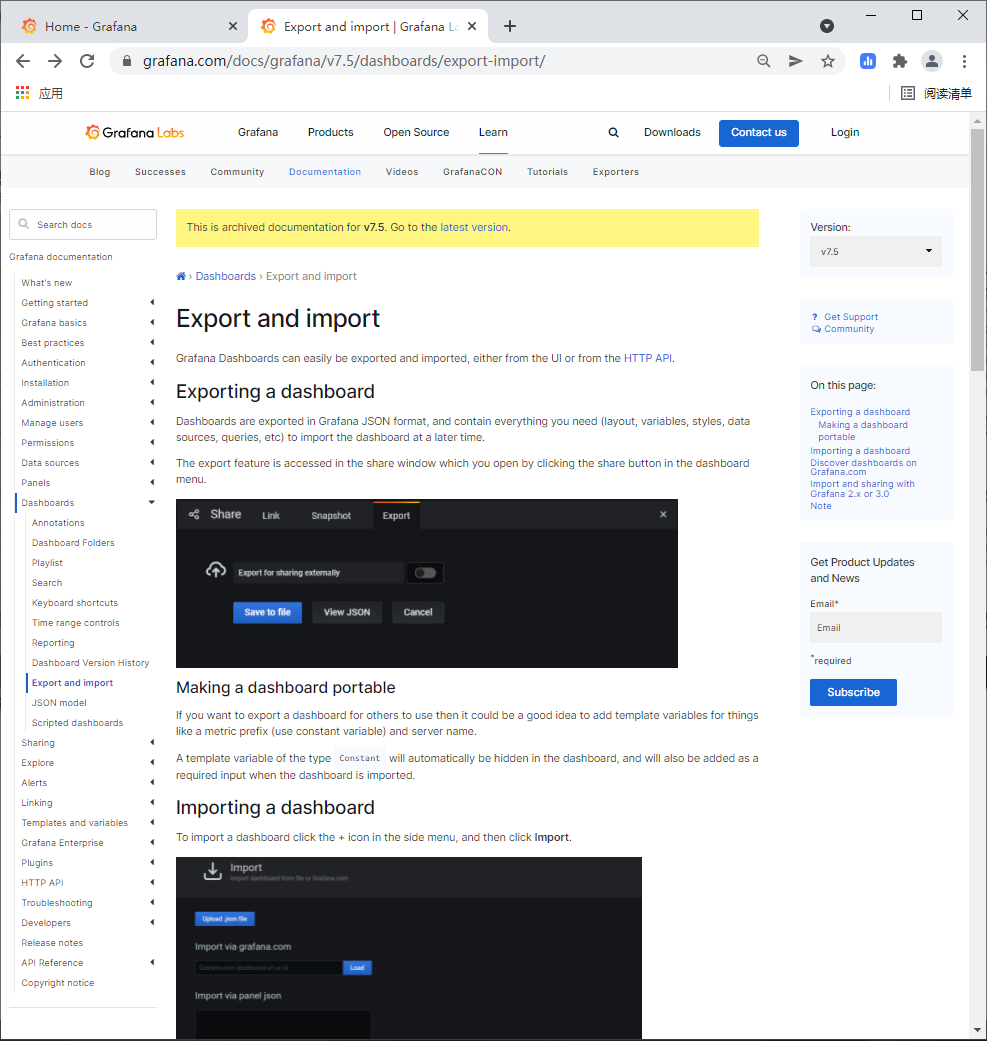Viewport: 987px width, 1041px height.
Task: Expand the Sharing sidebar section
Action: [152, 742]
